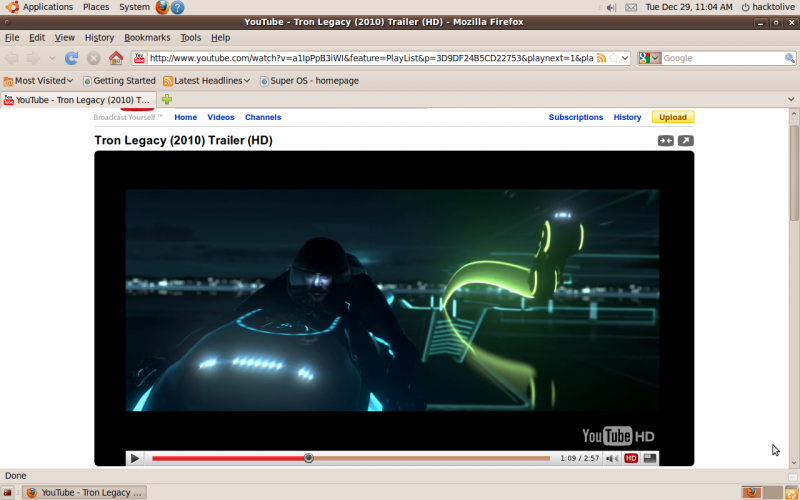Switch to the first workspace with Firefox
The width and height of the screenshot is (800, 500).
point(752,493)
